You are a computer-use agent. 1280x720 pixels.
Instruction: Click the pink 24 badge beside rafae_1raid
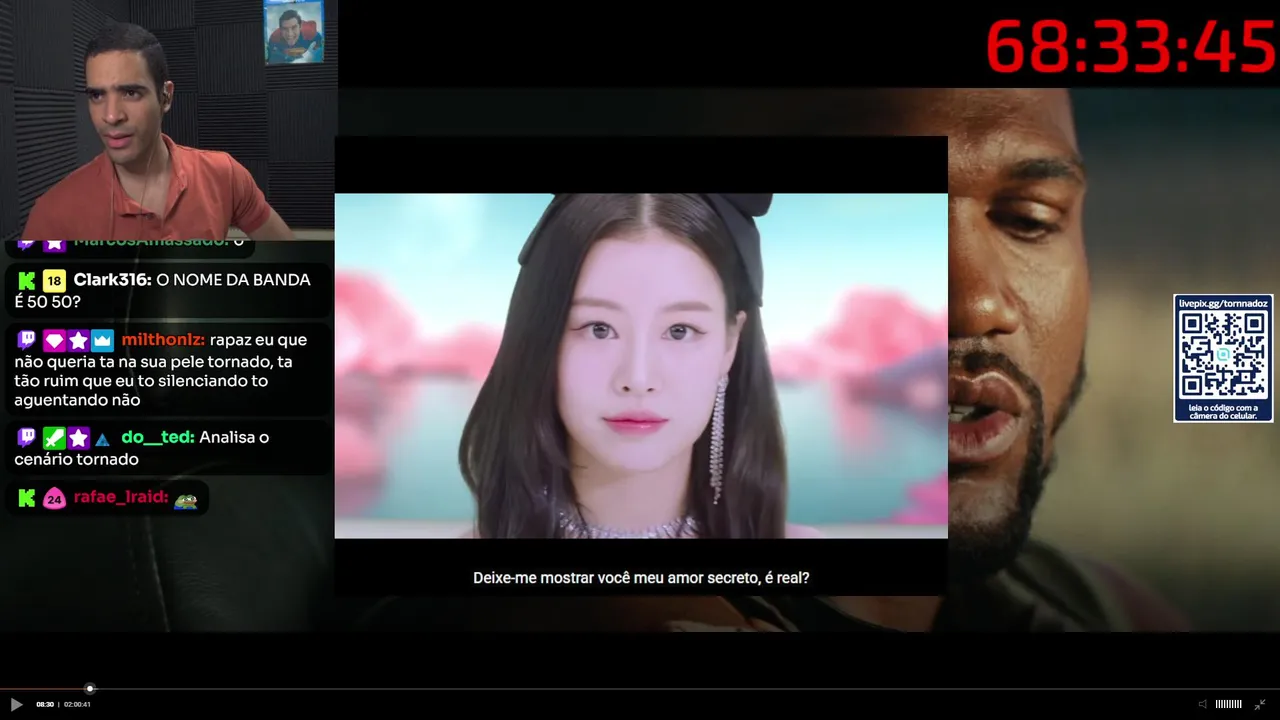click(53, 498)
